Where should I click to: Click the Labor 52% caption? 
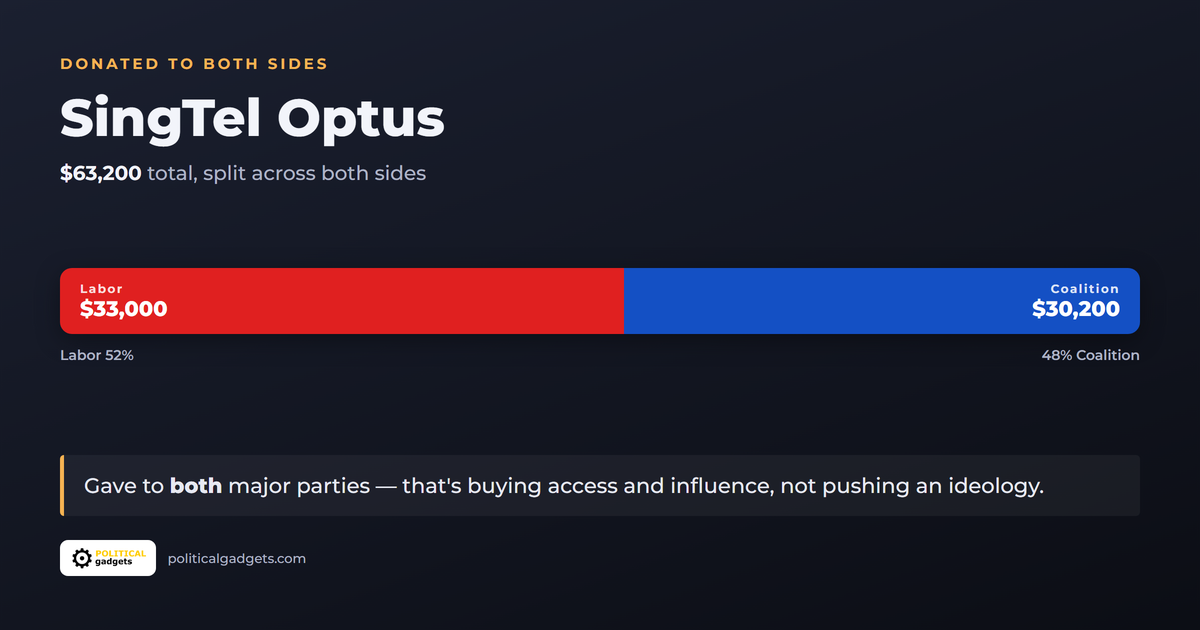(x=97, y=355)
